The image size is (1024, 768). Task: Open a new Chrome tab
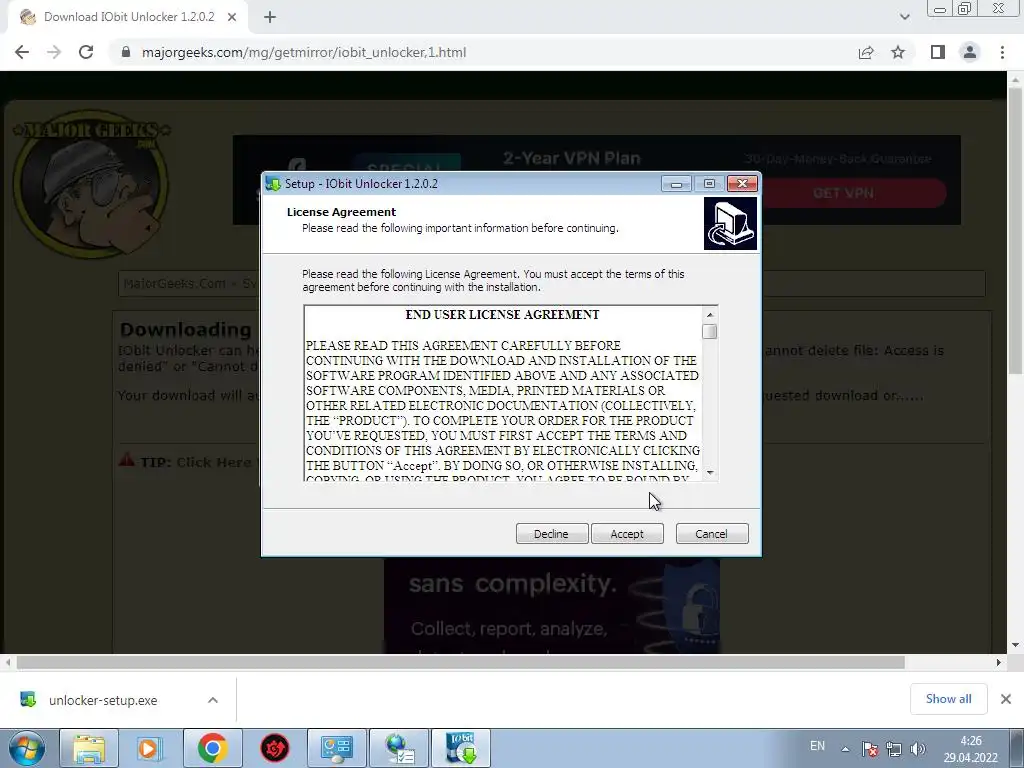pyautogui.click(x=270, y=18)
